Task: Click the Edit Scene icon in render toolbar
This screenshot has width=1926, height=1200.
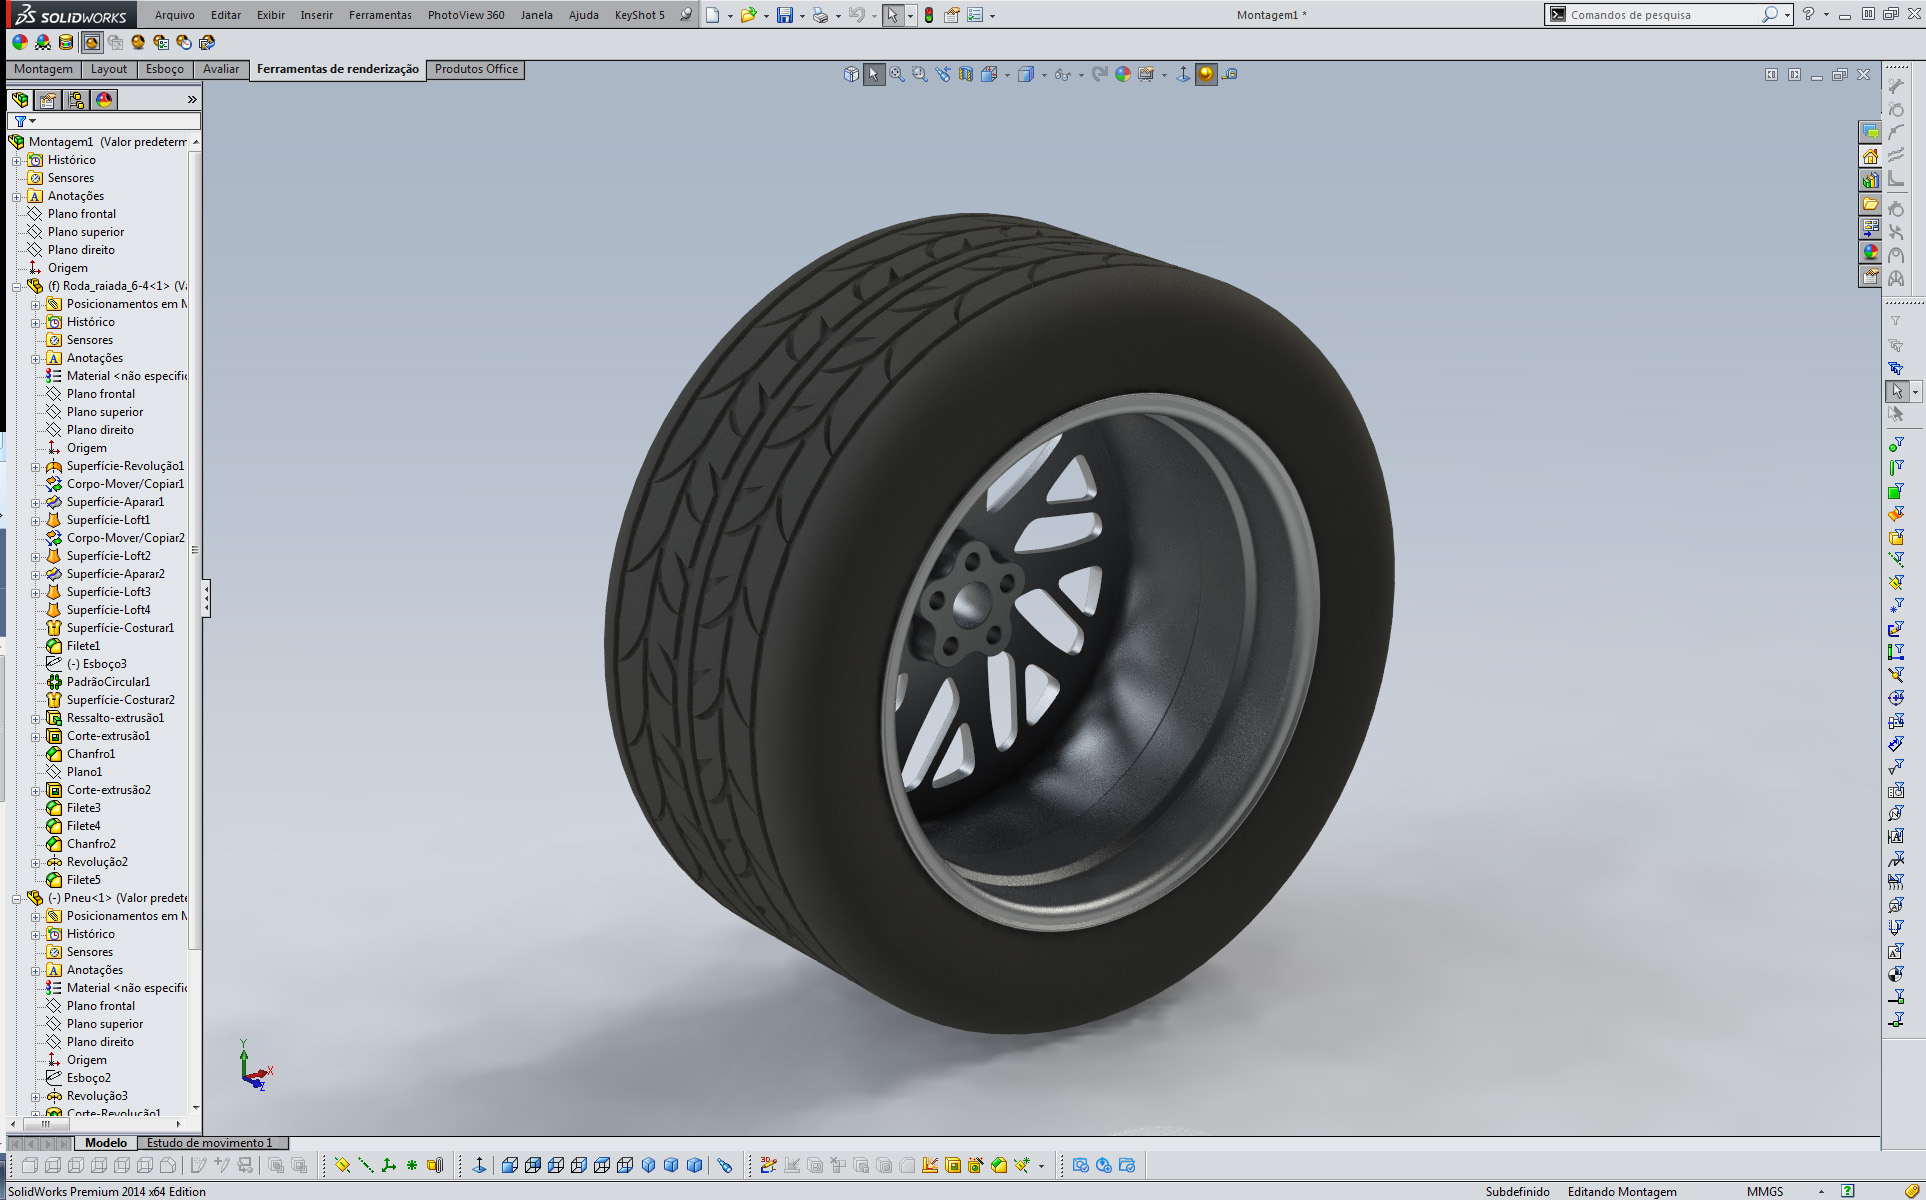Action: tap(43, 42)
